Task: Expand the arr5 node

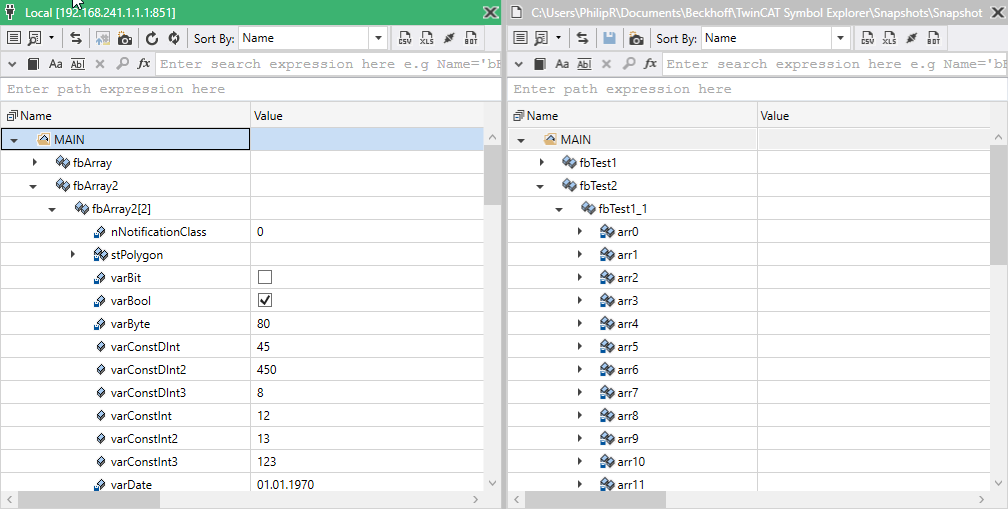Action: (x=579, y=346)
